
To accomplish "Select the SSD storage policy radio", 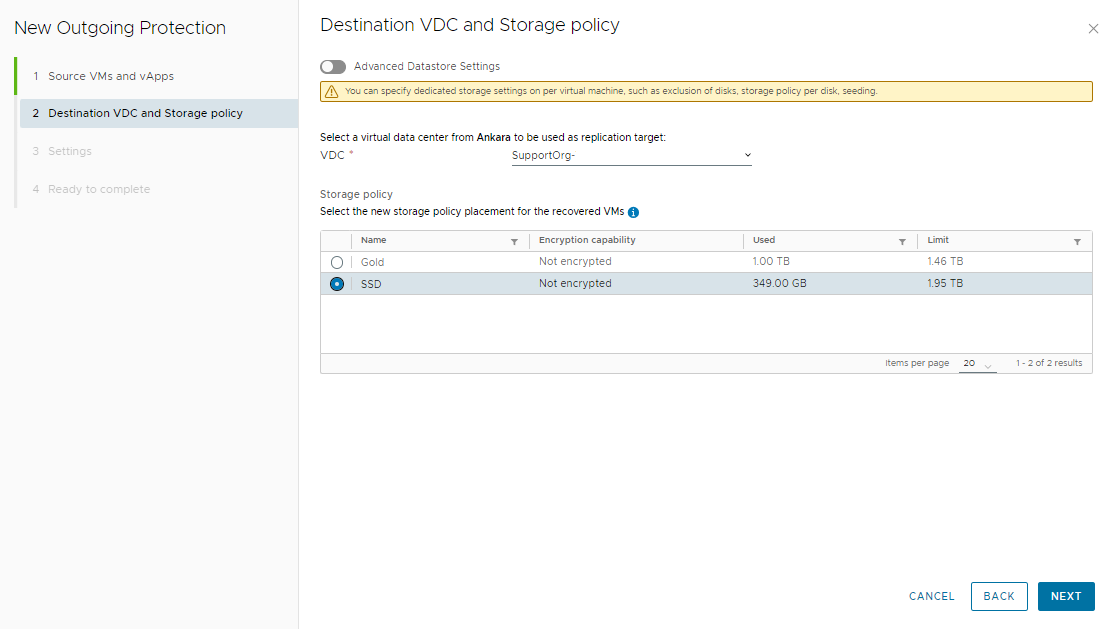I will click(x=337, y=284).
